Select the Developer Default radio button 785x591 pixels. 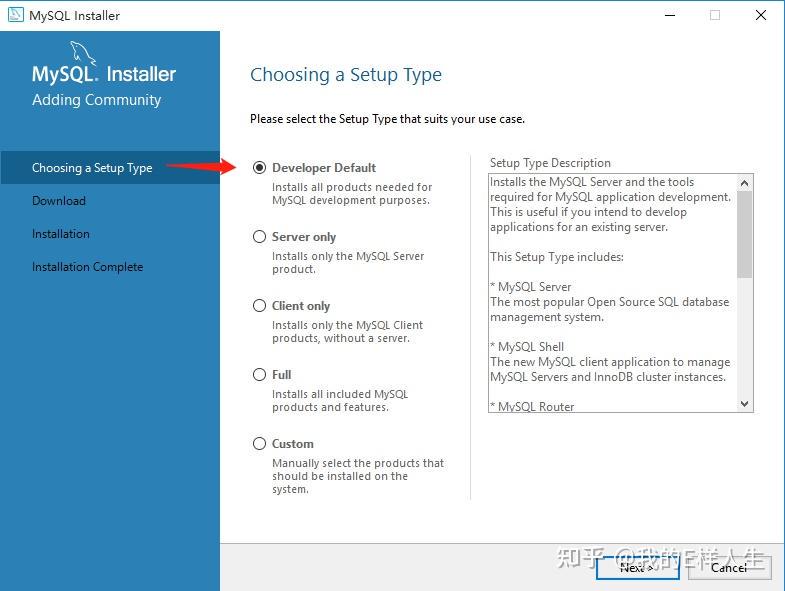259,167
